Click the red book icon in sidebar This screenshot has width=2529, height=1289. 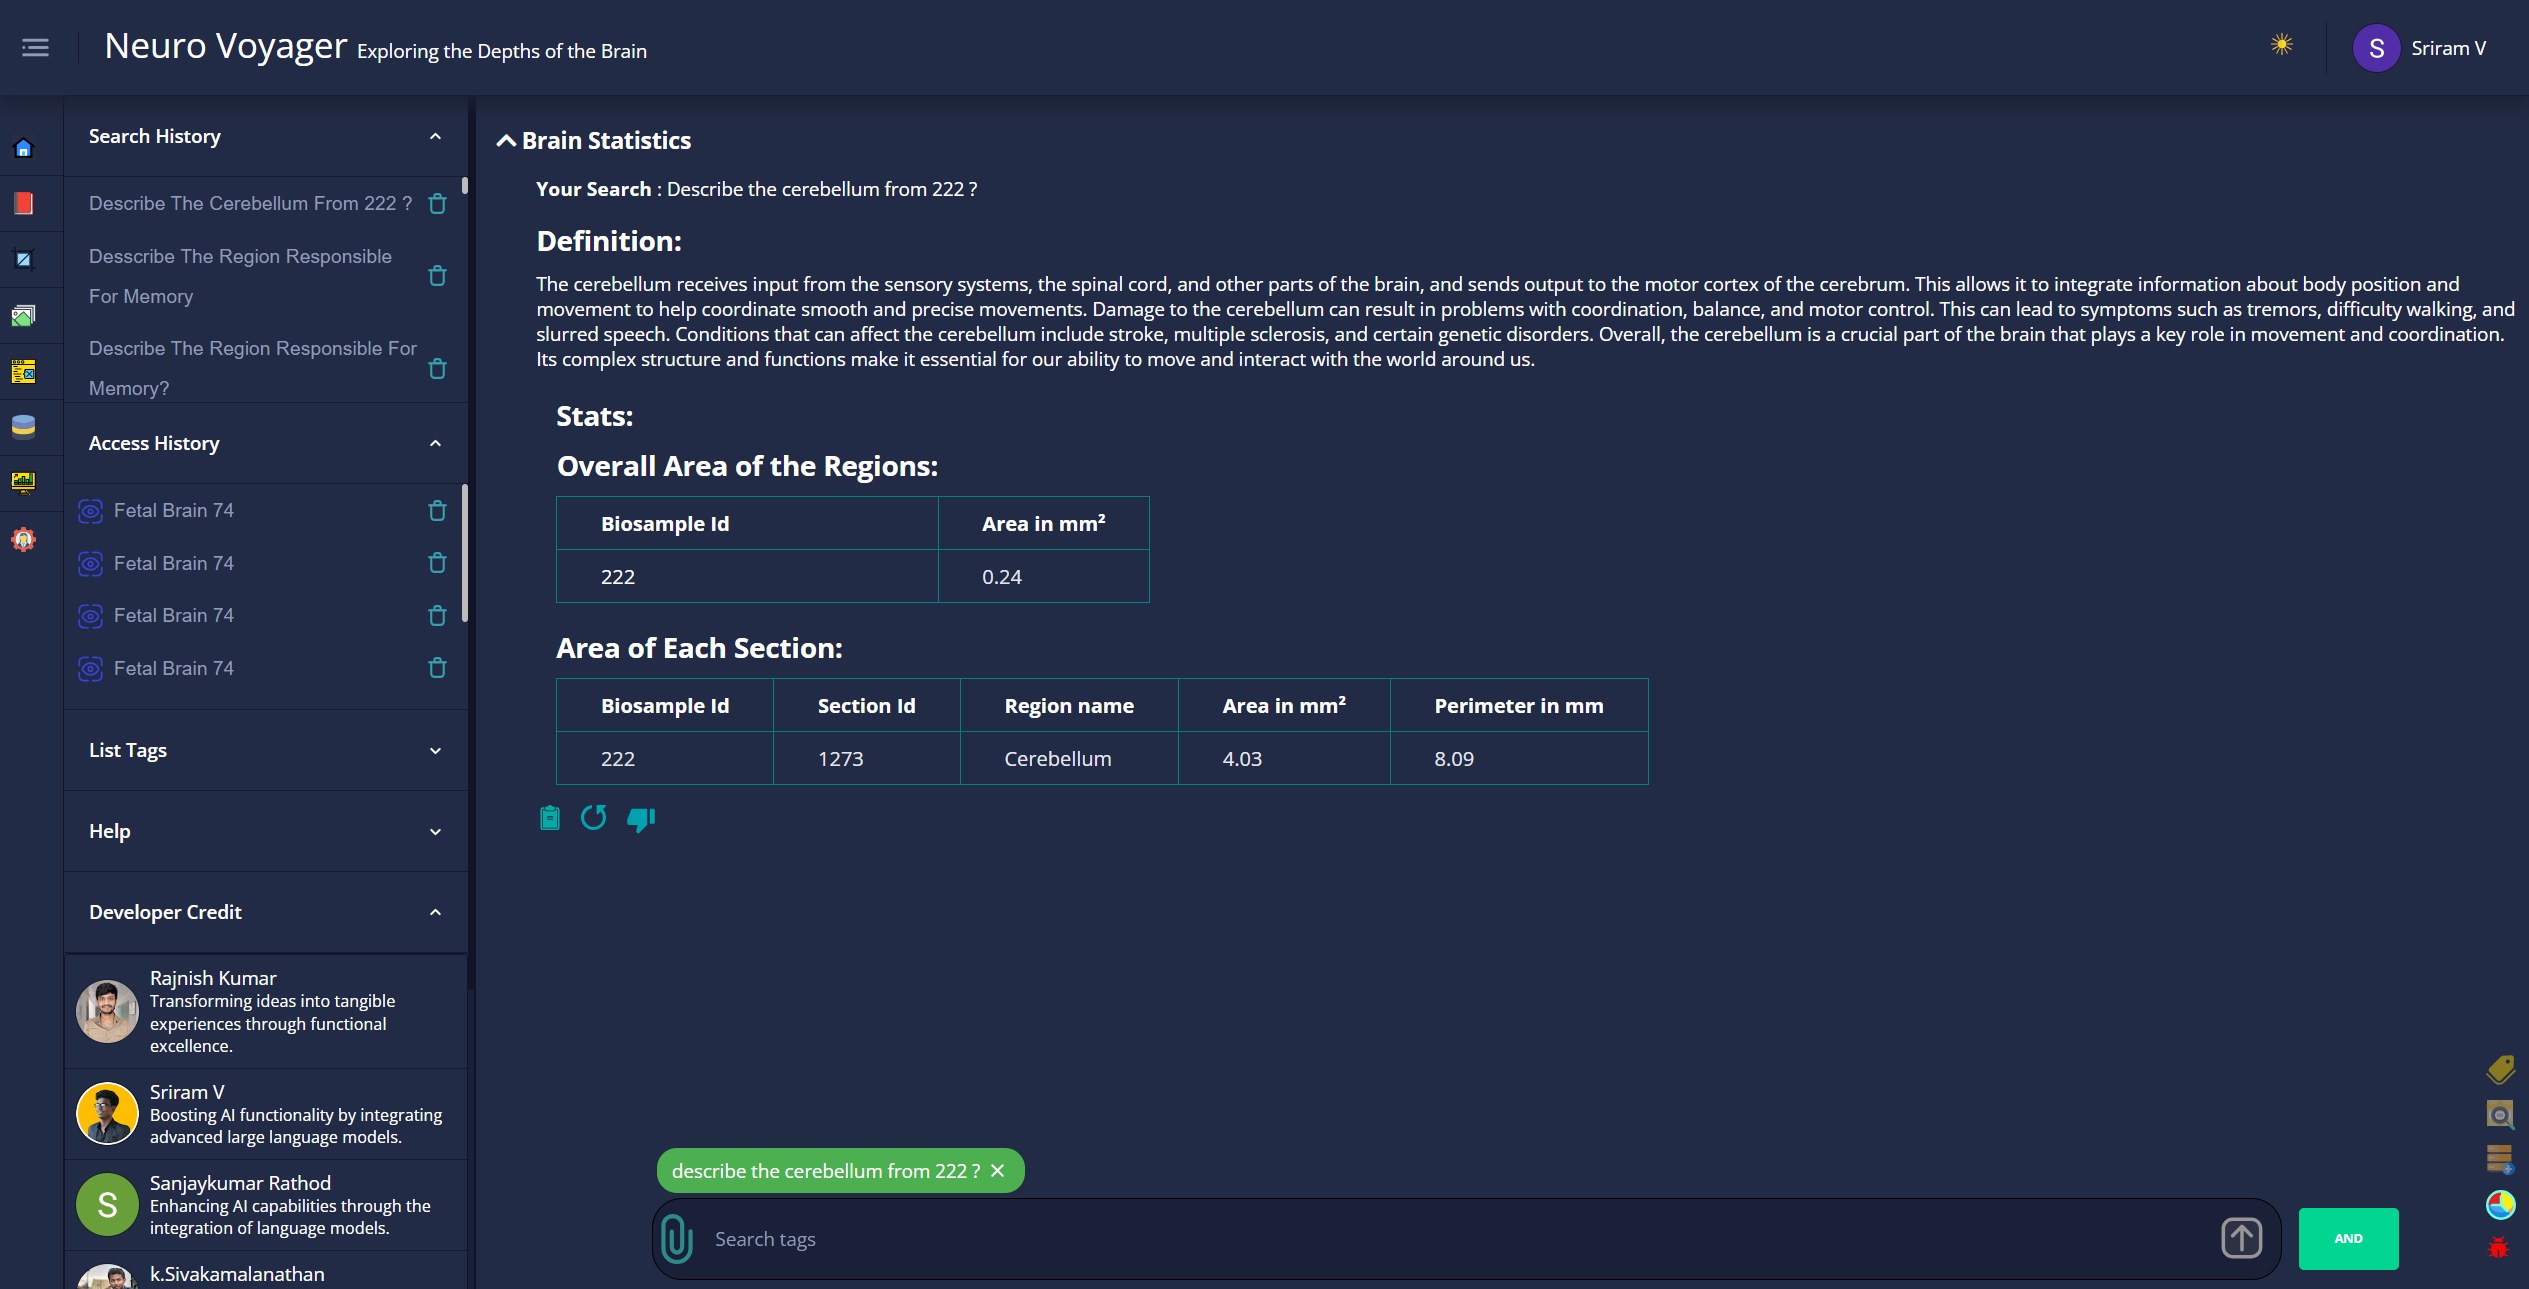click(x=24, y=204)
